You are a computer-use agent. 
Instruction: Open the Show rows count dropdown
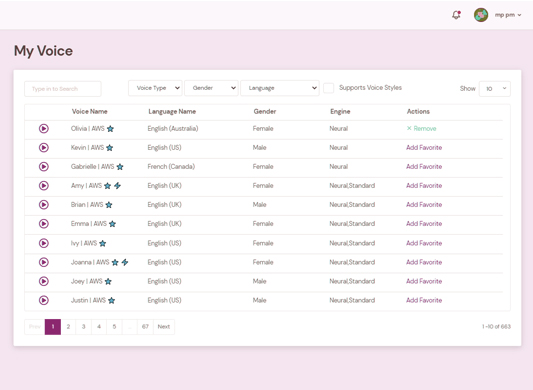[x=495, y=89]
